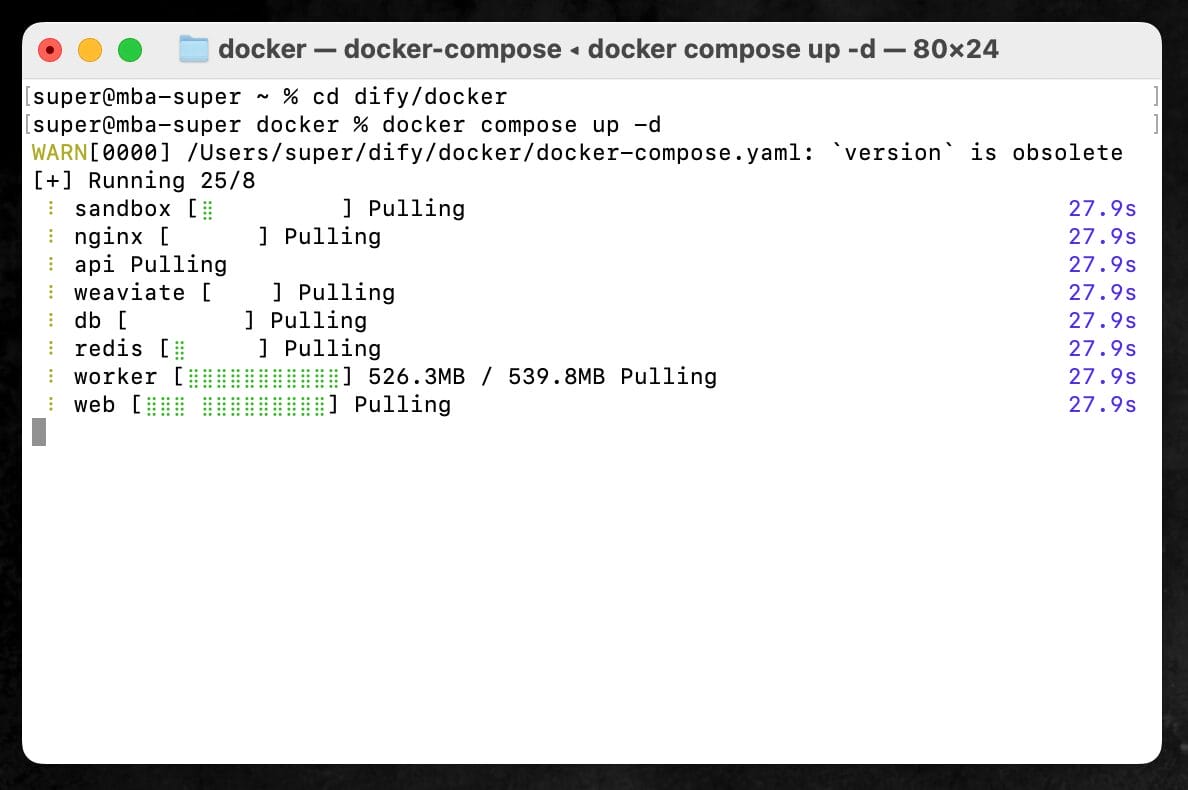The image size is (1188, 790).
Task: Click the 27.9s timer on the db row
Action: coord(1102,321)
